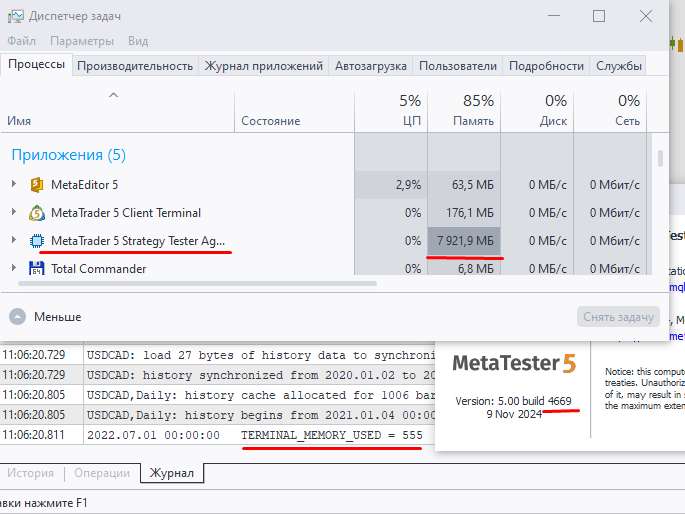
Task: Switch to the Журнал приложений tab
Action: coord(263,66)
